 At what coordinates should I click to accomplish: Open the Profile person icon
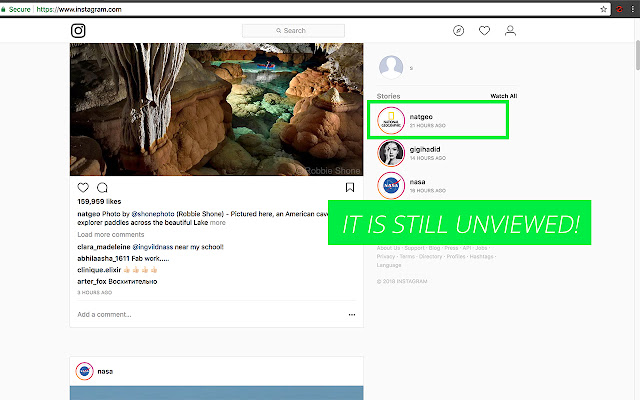coord(510,31)
